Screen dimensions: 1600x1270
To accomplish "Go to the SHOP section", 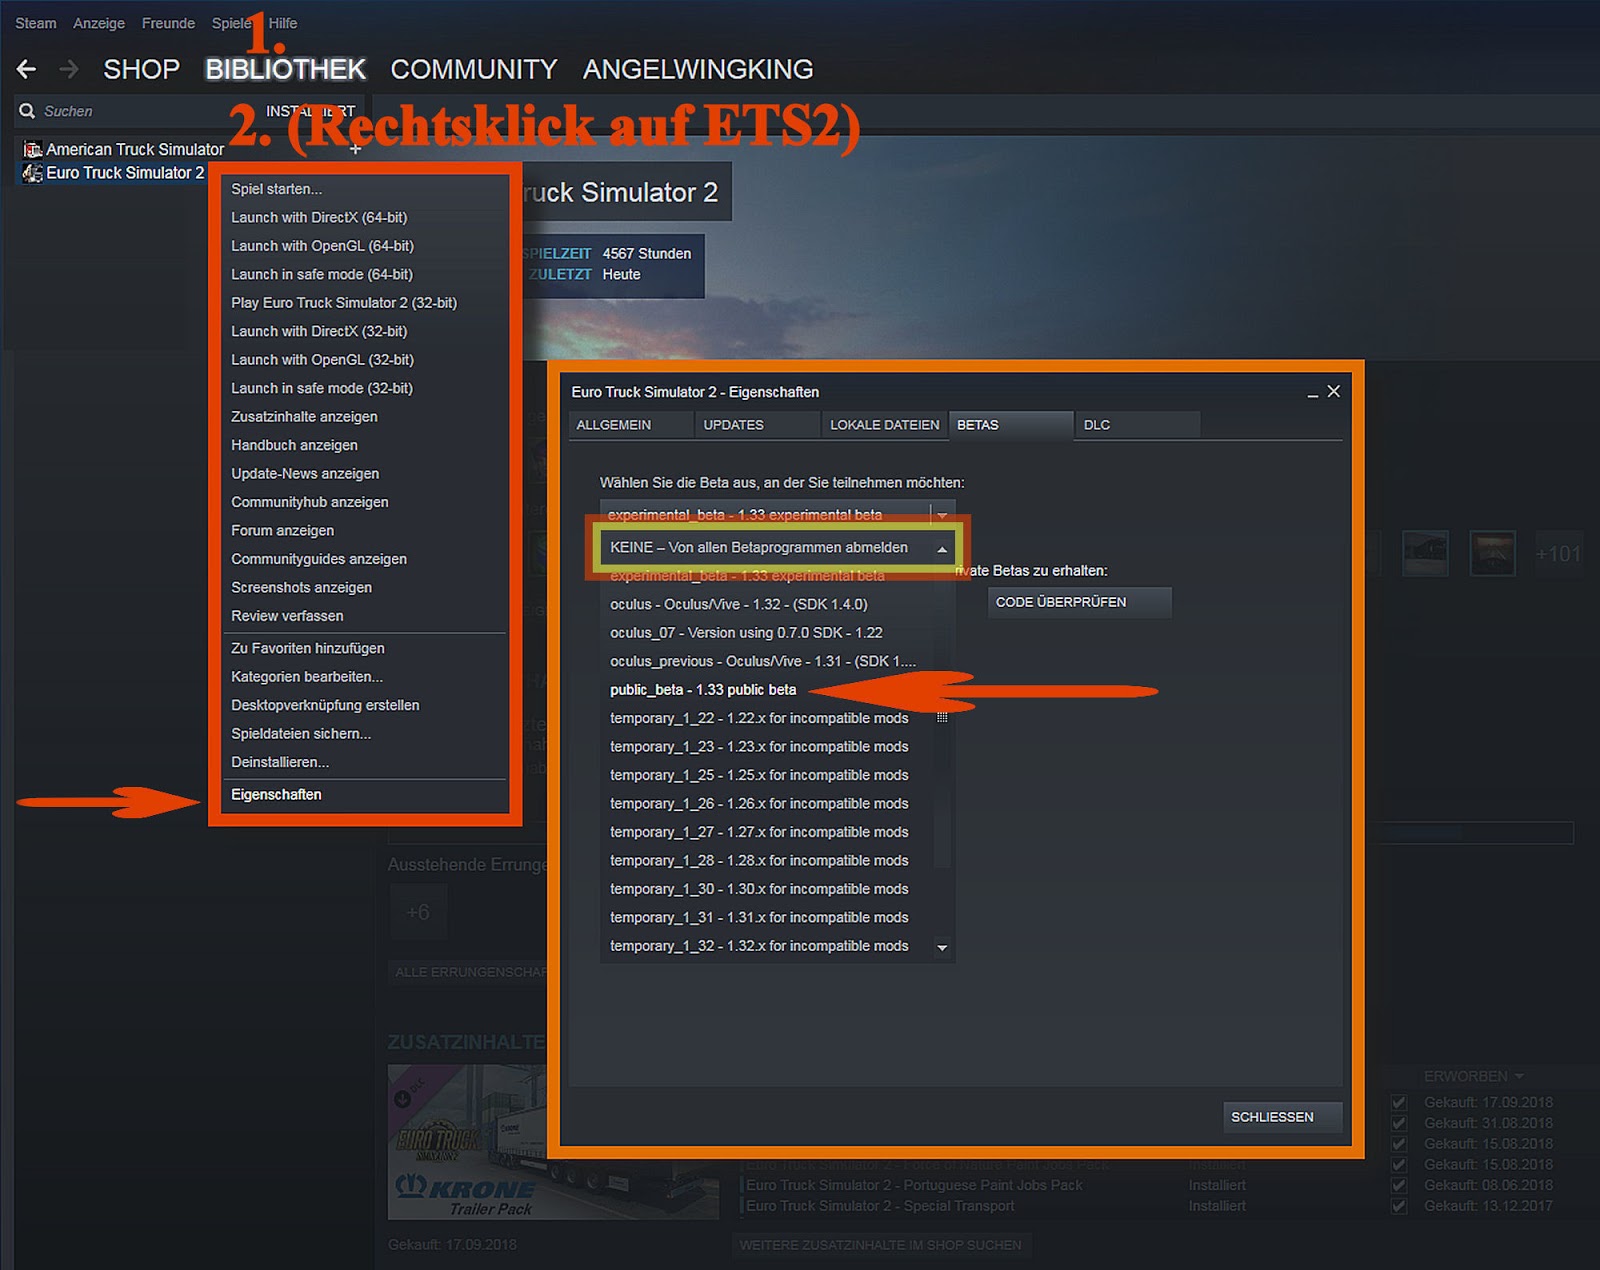I will click(142, 69).
